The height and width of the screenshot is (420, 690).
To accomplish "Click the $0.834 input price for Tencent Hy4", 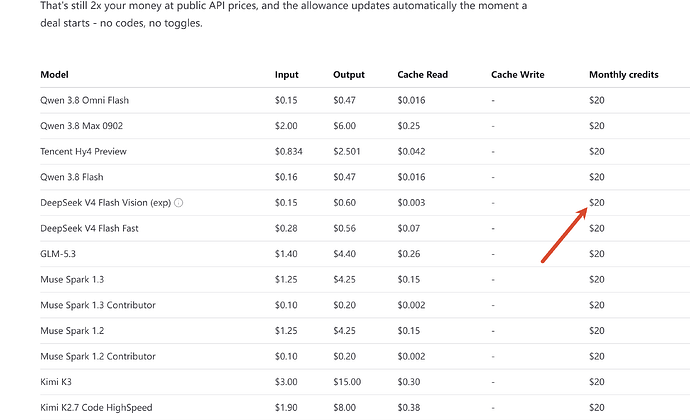I will coord(289,151).
